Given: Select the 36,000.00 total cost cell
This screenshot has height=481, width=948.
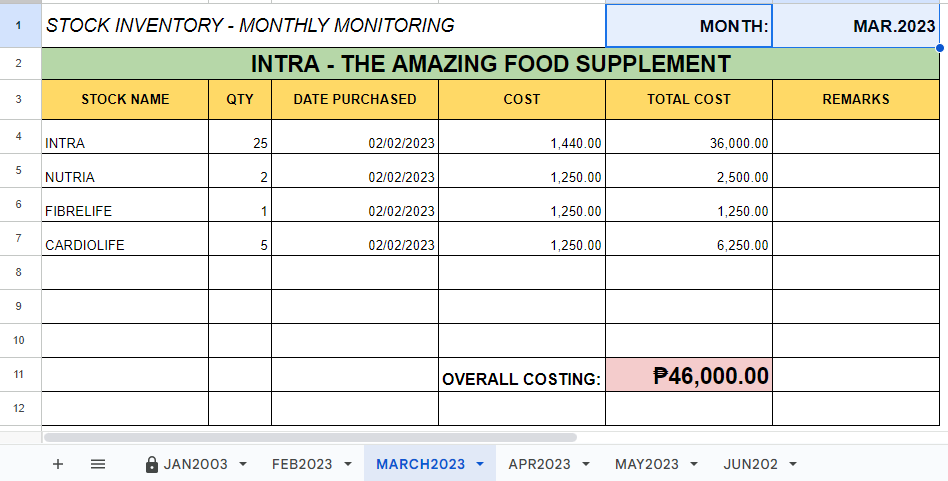Looking at the screenshot, I should pos(689,137).
